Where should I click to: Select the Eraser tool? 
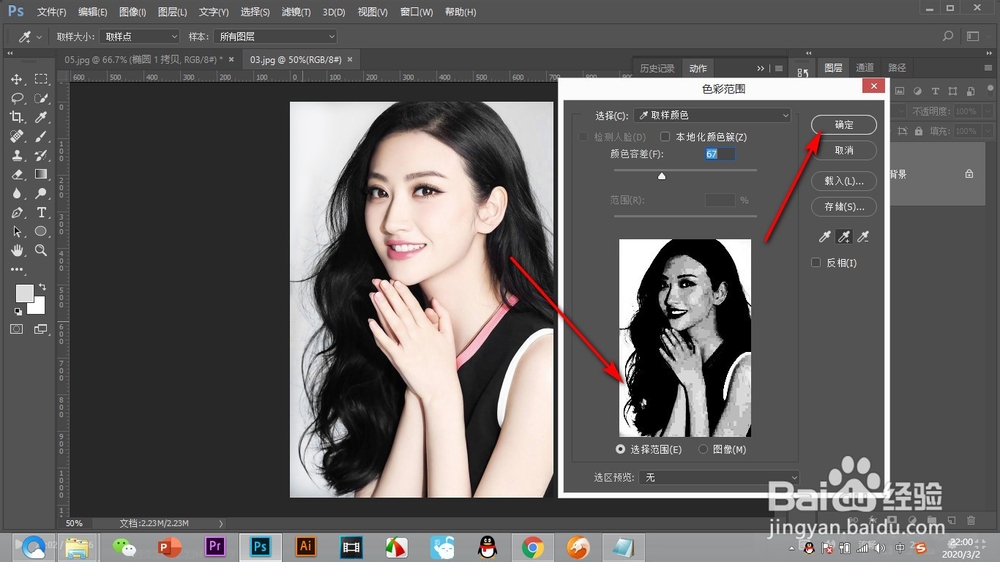[17, 174]
